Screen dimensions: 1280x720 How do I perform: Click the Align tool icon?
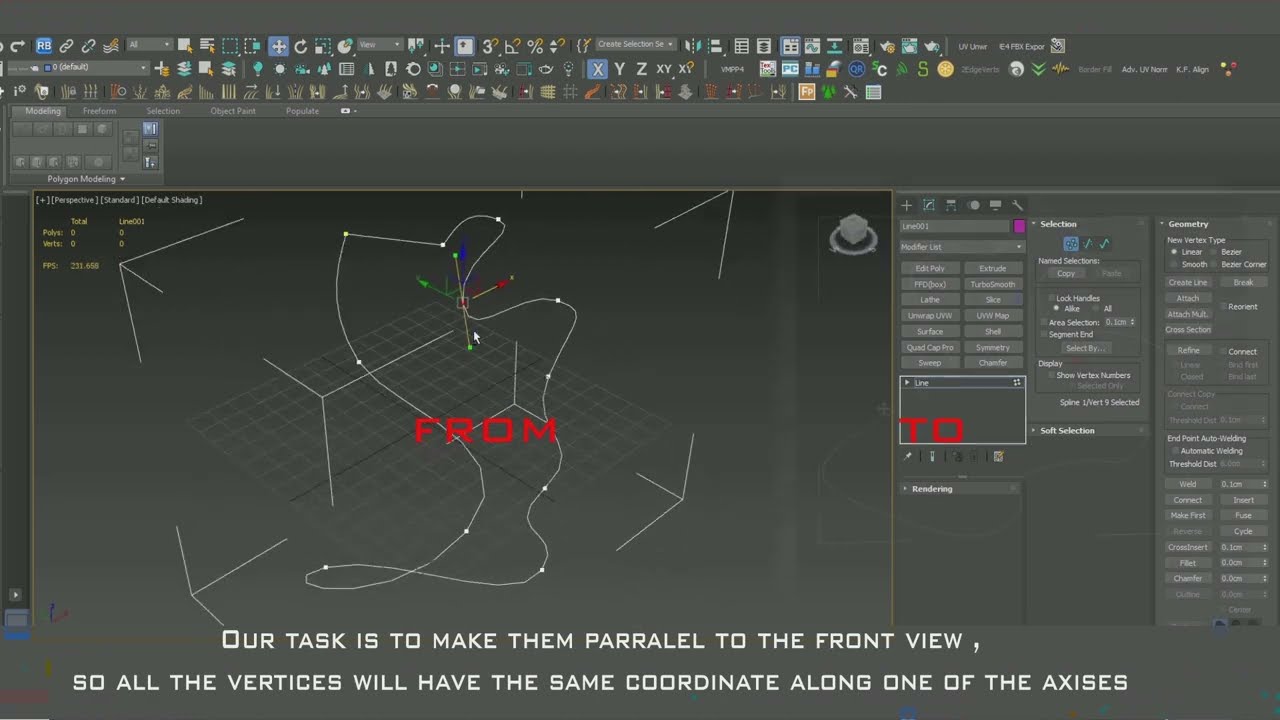[x=718, y=46]
